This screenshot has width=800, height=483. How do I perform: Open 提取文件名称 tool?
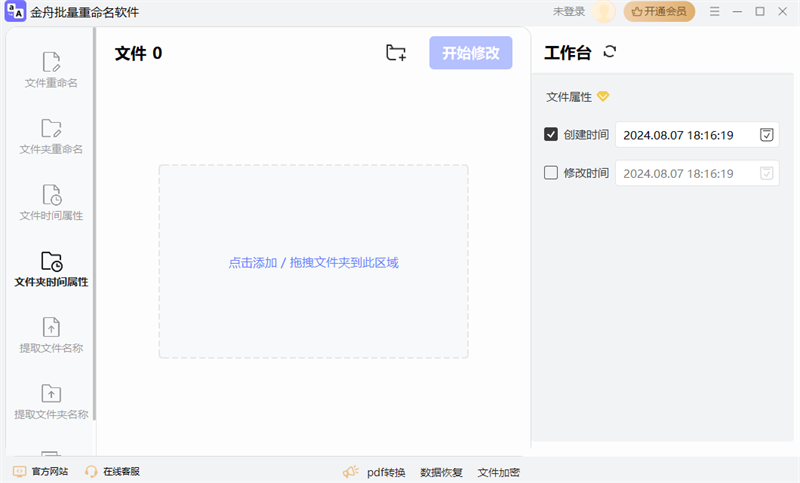tap(51, 336)
